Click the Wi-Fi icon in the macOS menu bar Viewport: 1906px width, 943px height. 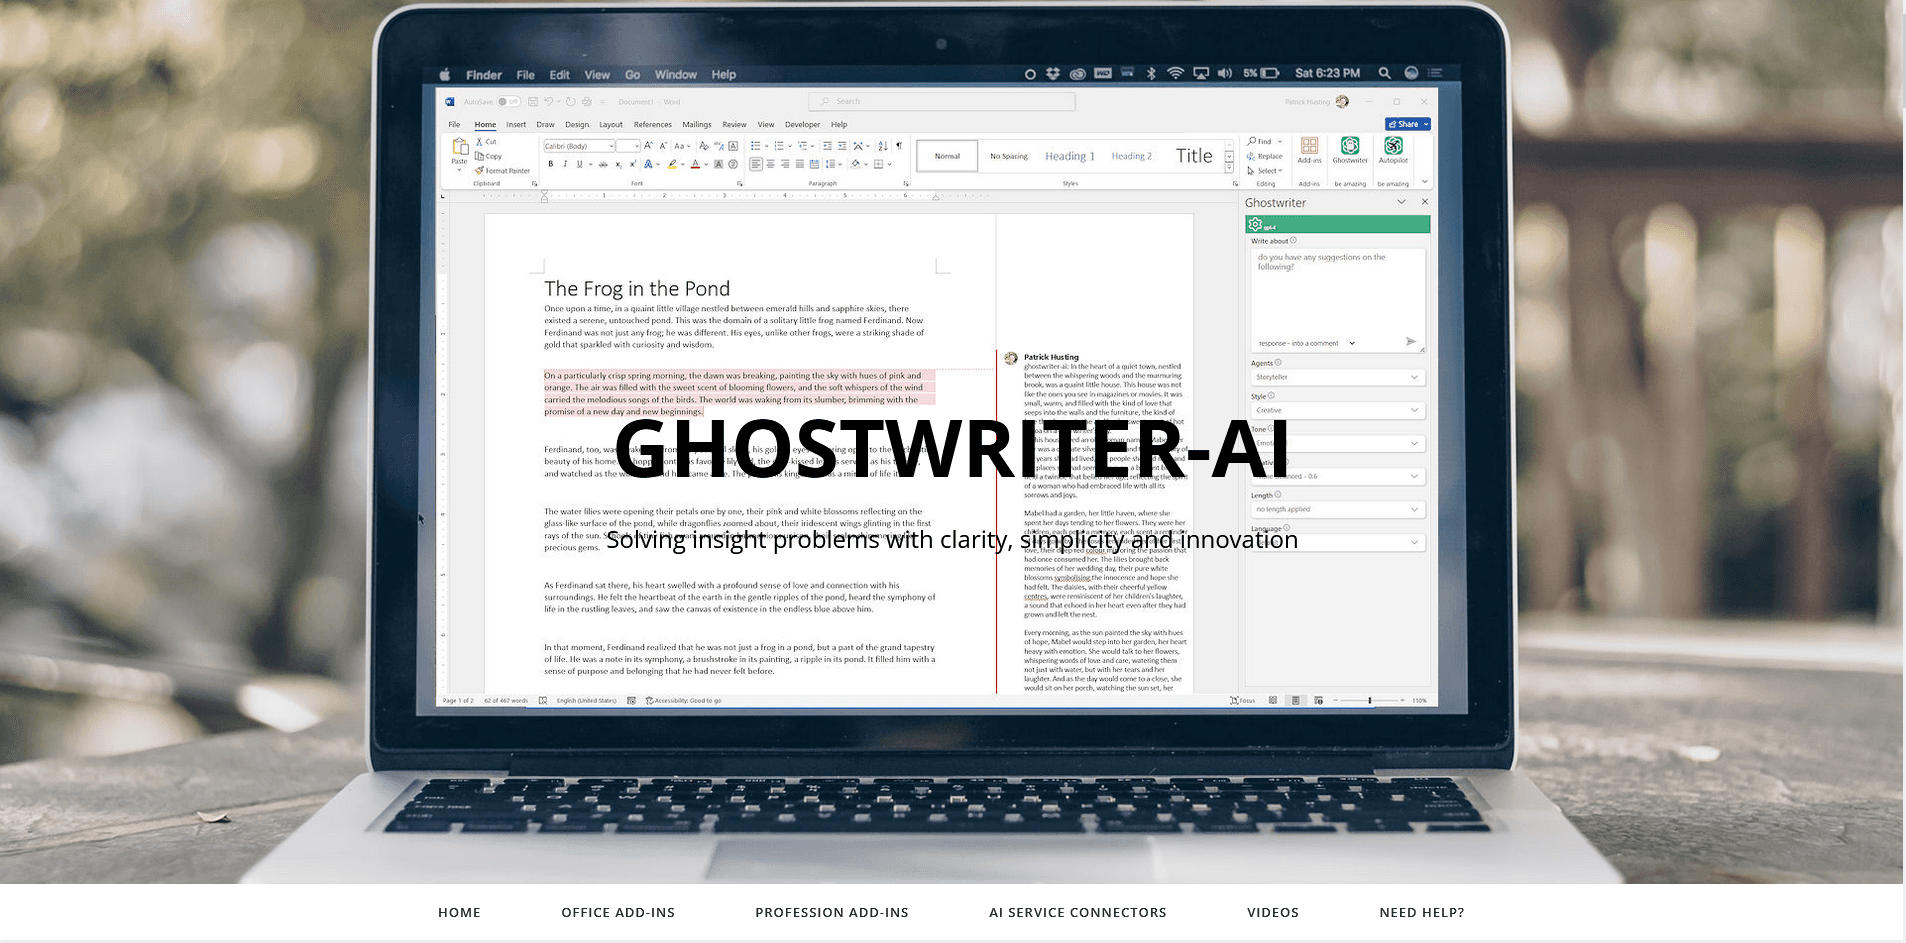1175,73
